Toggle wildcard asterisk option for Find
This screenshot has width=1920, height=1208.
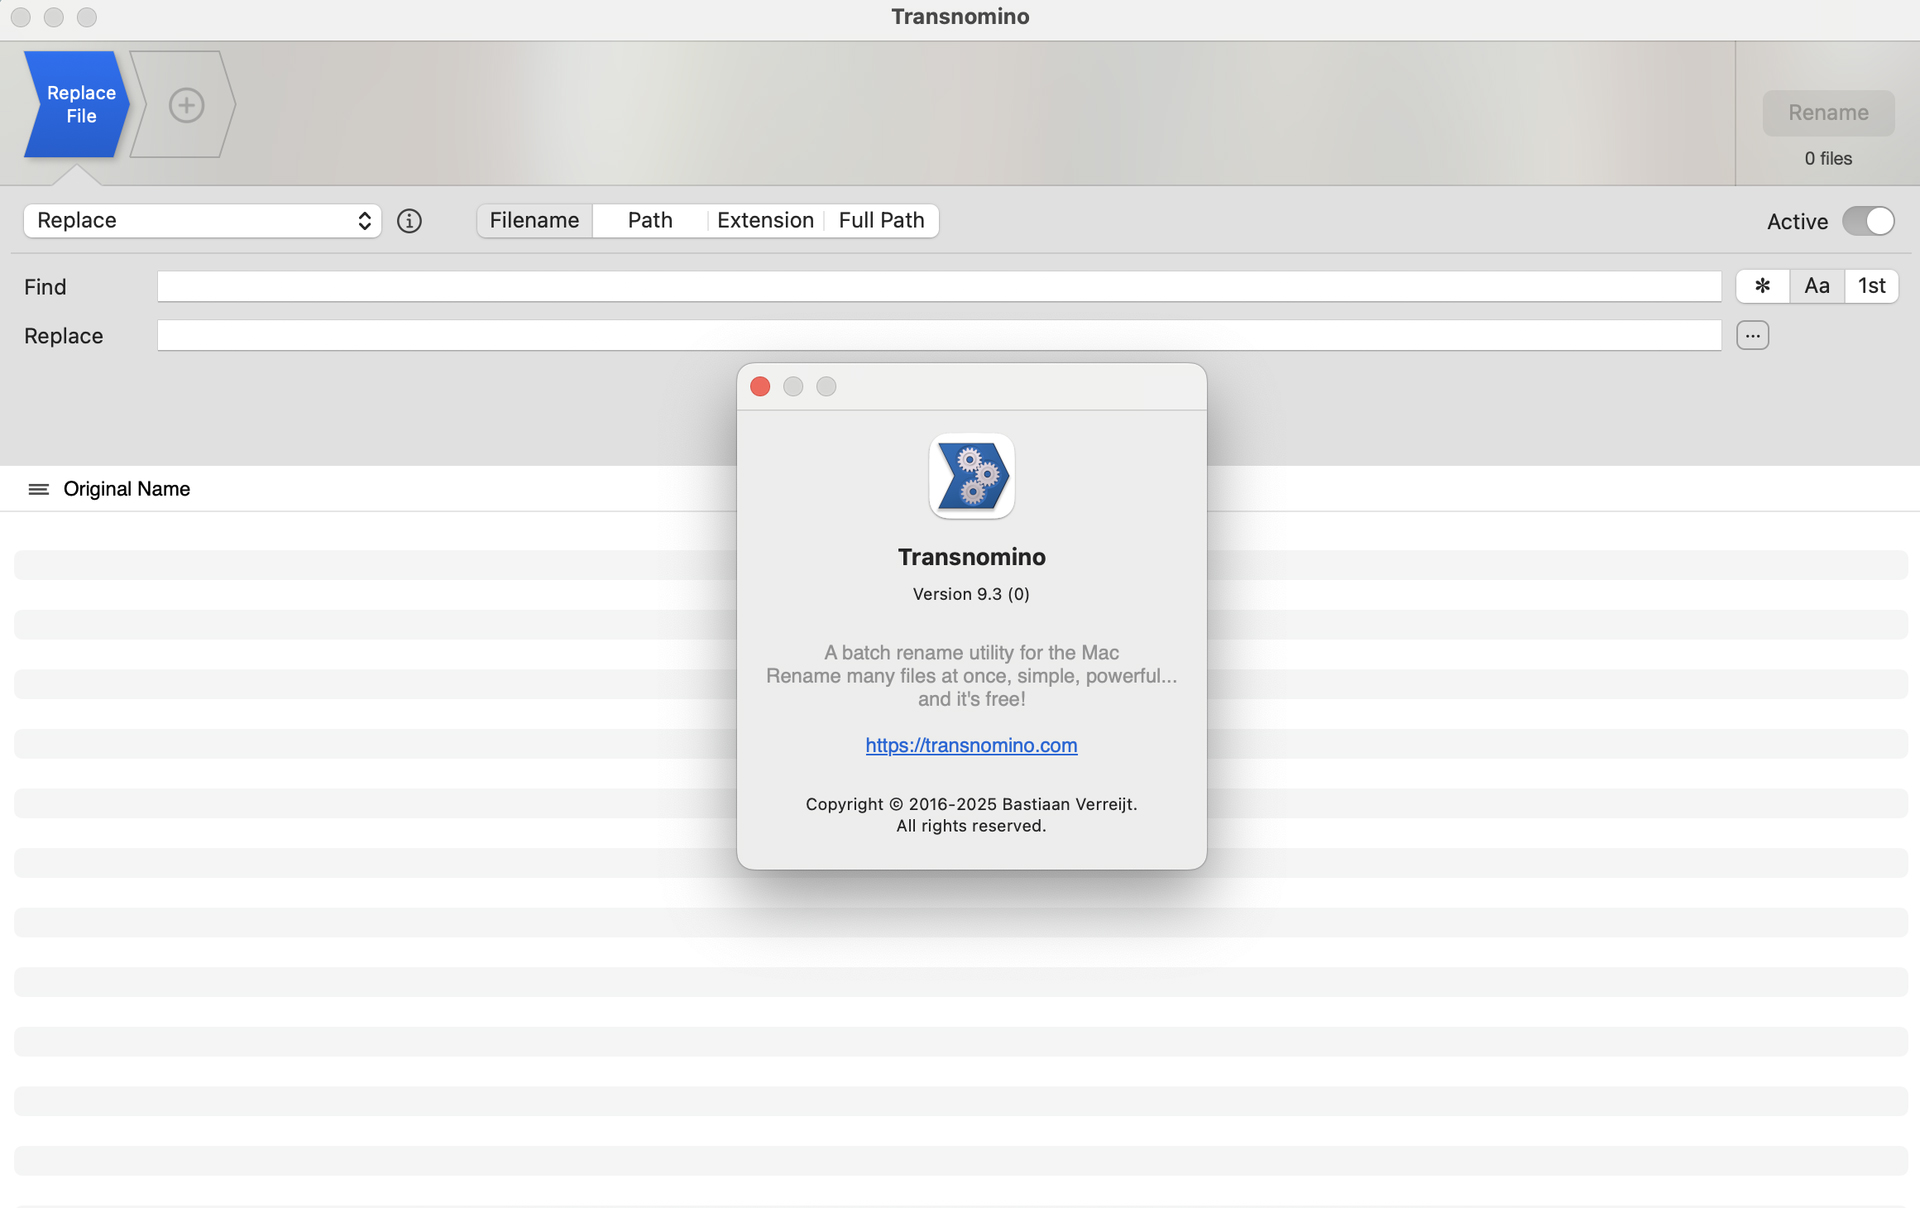tap(1762, 286)
